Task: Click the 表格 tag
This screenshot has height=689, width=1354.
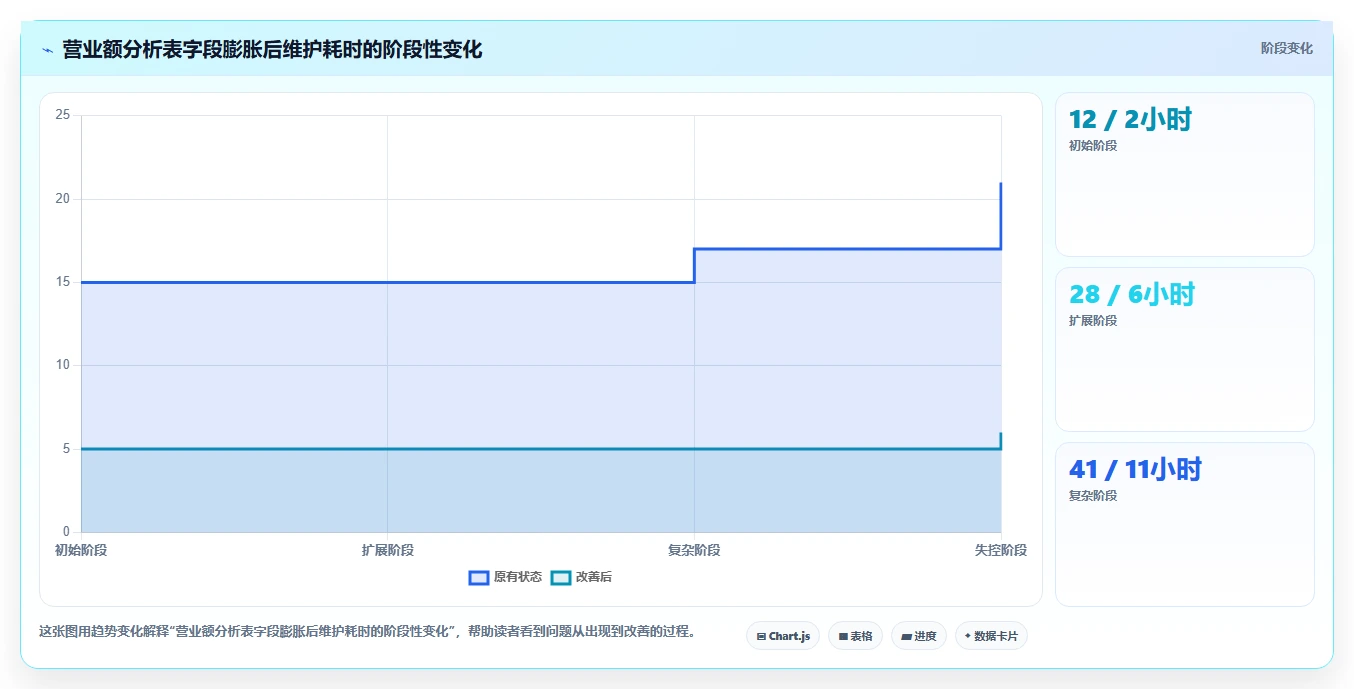Action: 855,636
